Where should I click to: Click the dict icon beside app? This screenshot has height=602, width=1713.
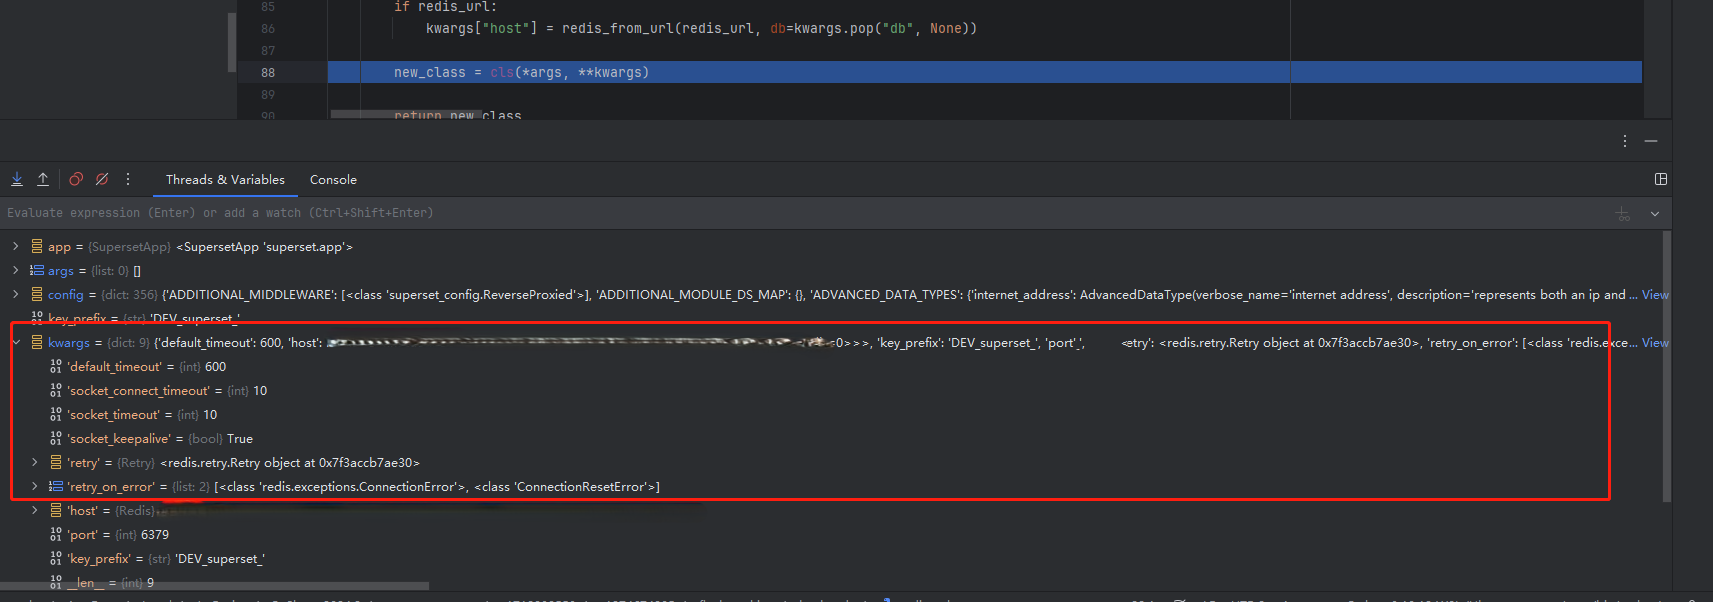point(37,246)
